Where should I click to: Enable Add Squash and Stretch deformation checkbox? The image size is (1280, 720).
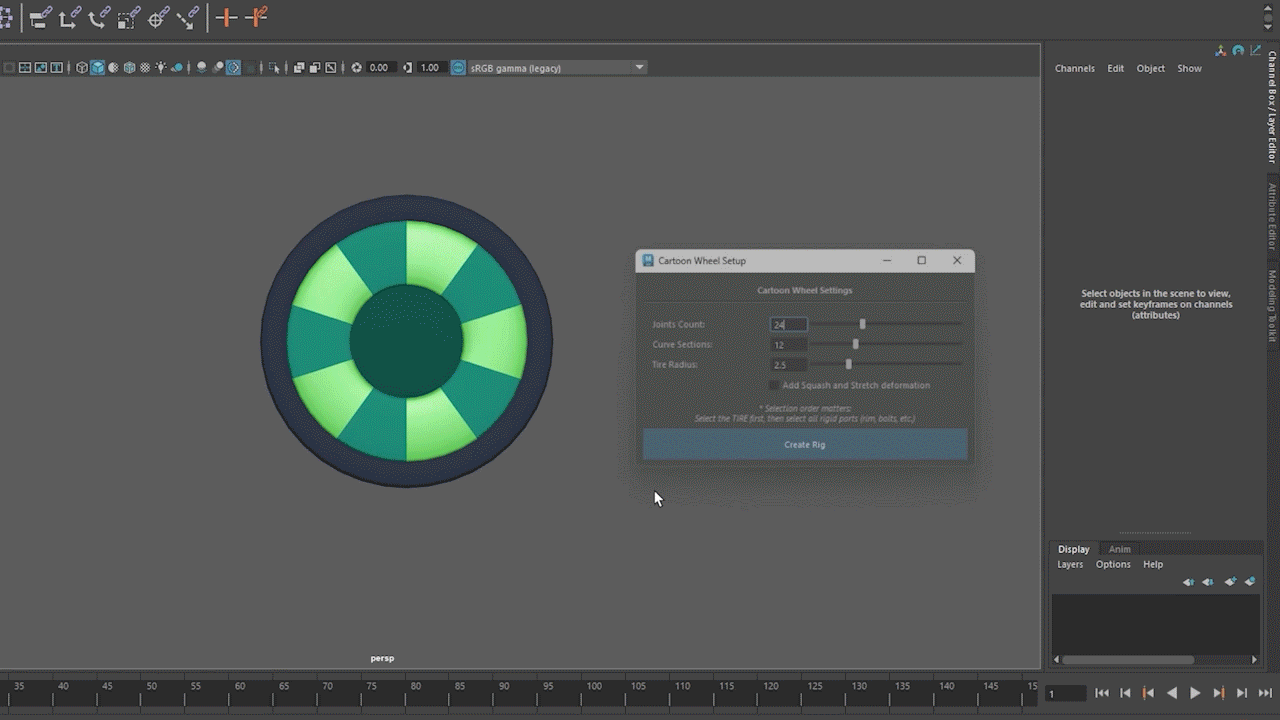774,385
